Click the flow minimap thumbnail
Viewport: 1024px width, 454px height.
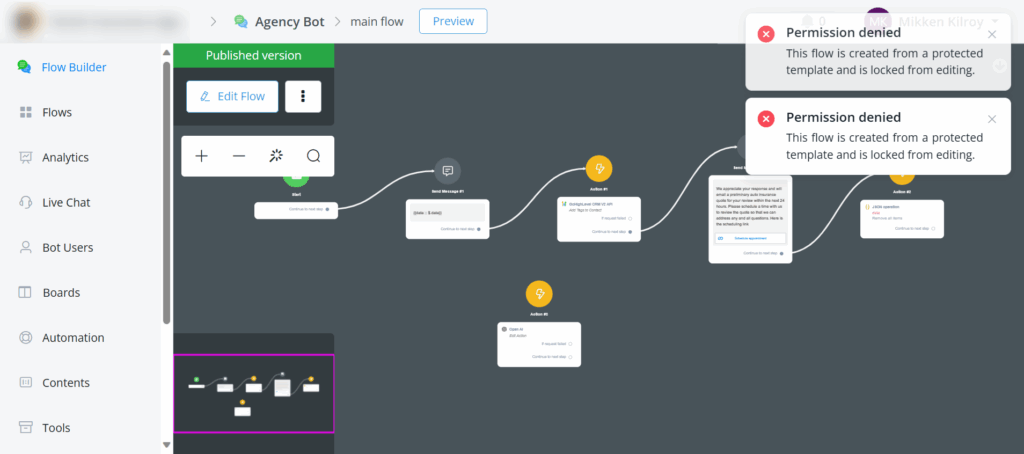pyautogui.click(x=254, y=393)
